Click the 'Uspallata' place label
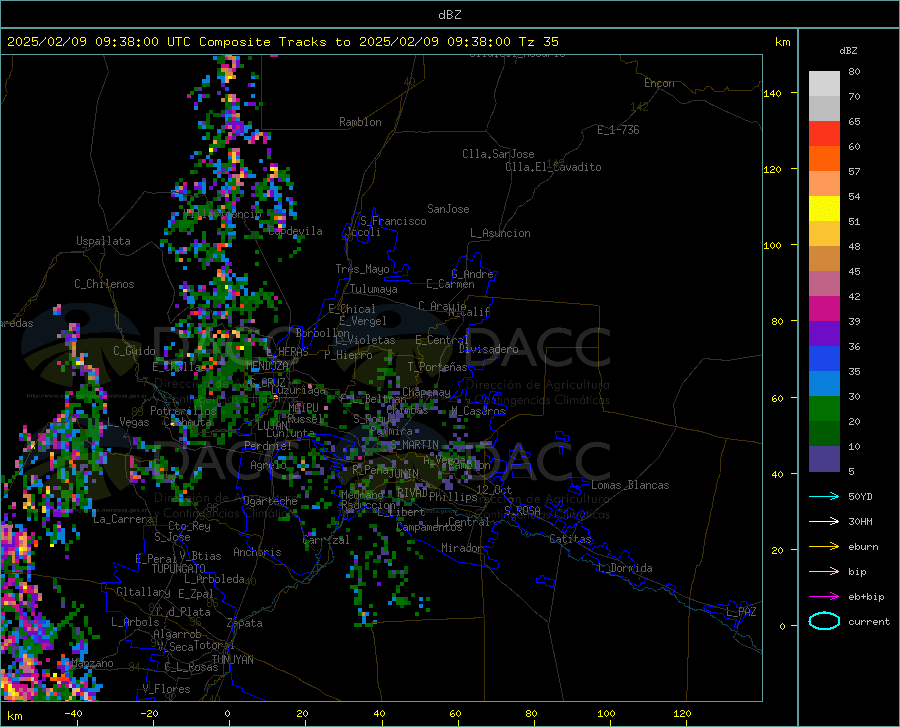The width and height of the screenshot is (900, 727). point(103,242)
